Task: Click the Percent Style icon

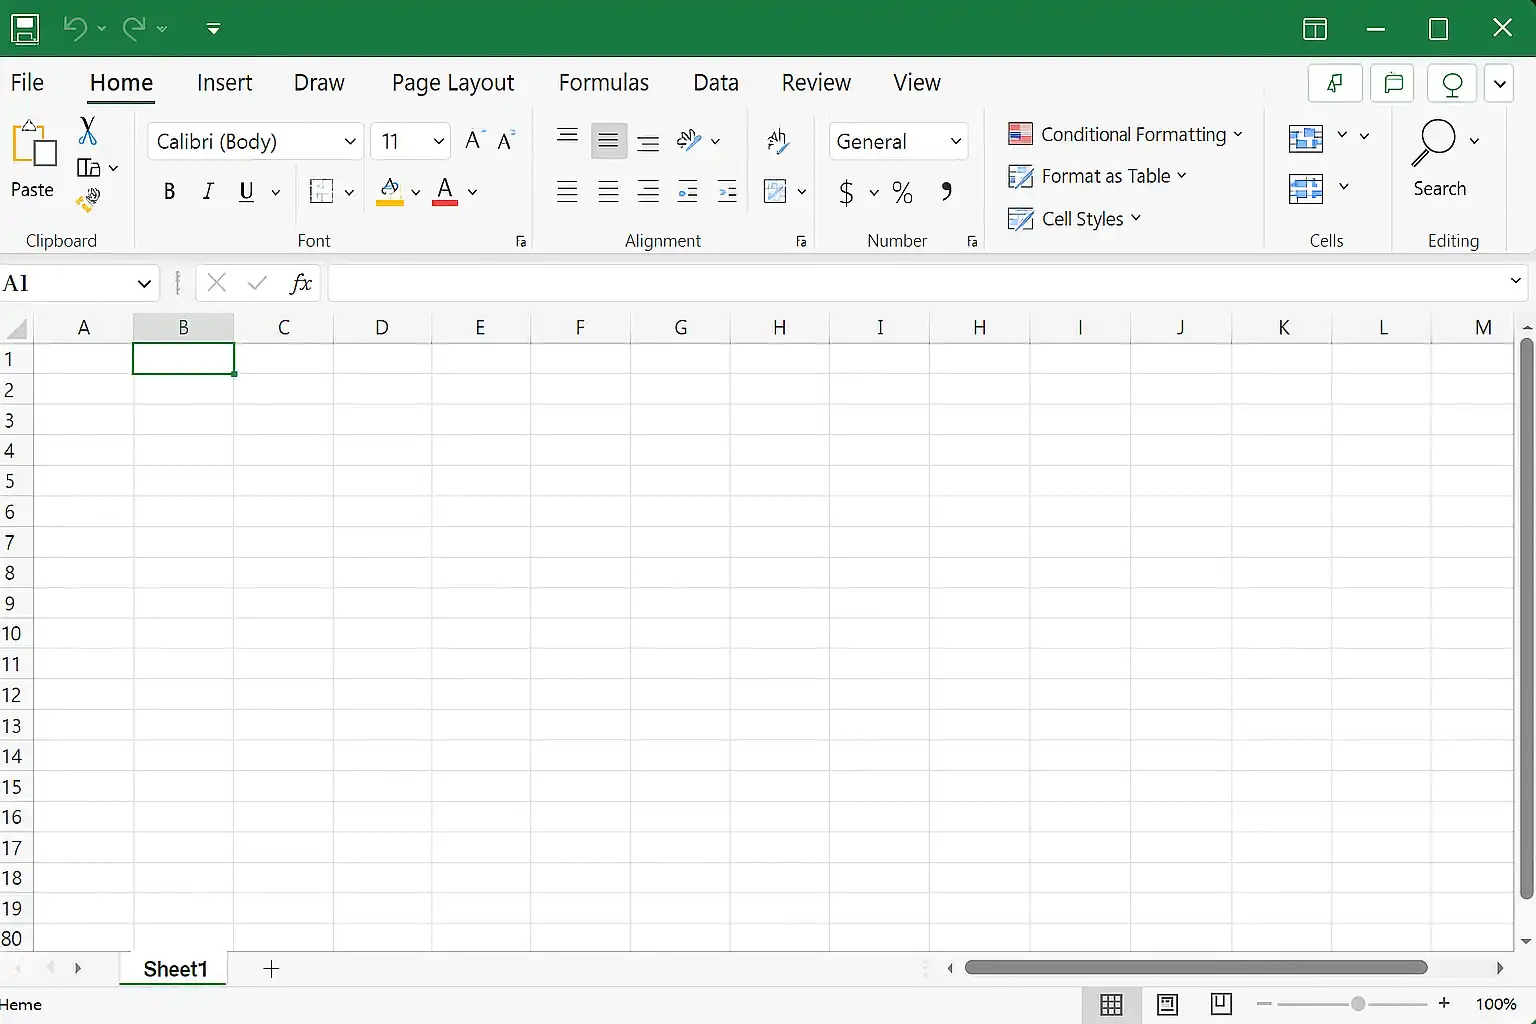Action: pyautogui.click(x=902, y=192)
